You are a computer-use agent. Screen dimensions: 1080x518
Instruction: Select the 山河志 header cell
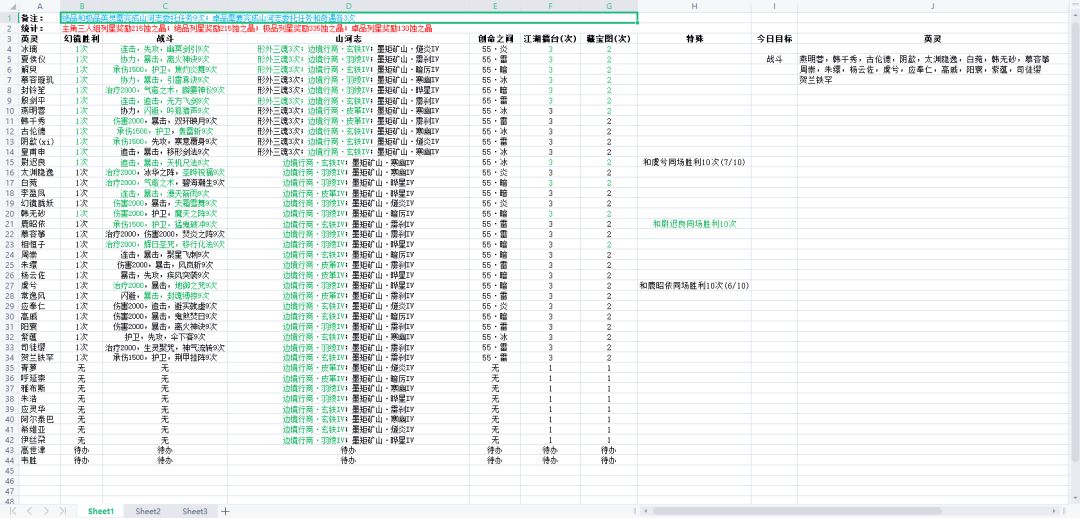tap(349, 39)
